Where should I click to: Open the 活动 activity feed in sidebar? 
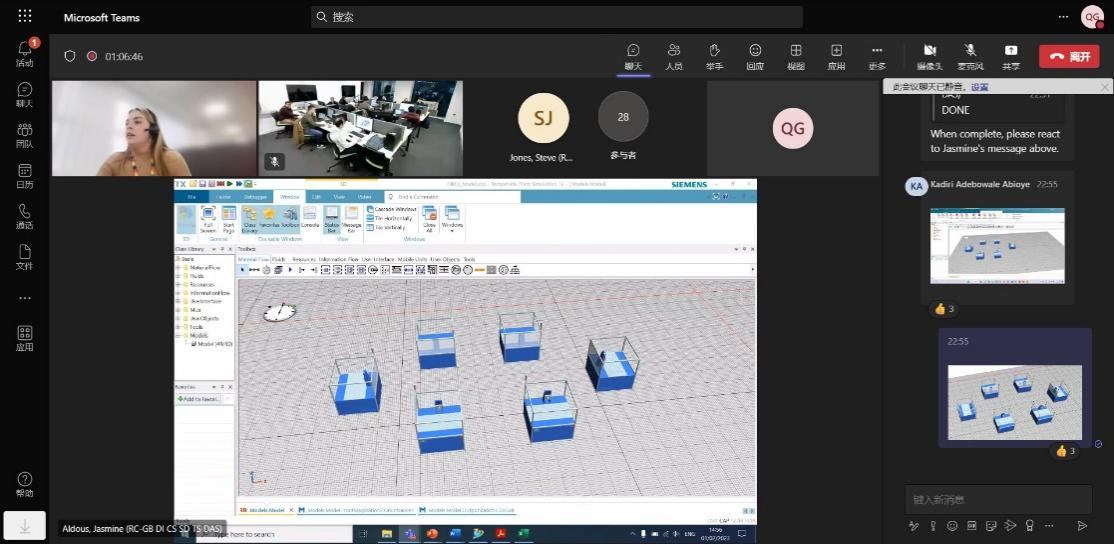(24, 52)
